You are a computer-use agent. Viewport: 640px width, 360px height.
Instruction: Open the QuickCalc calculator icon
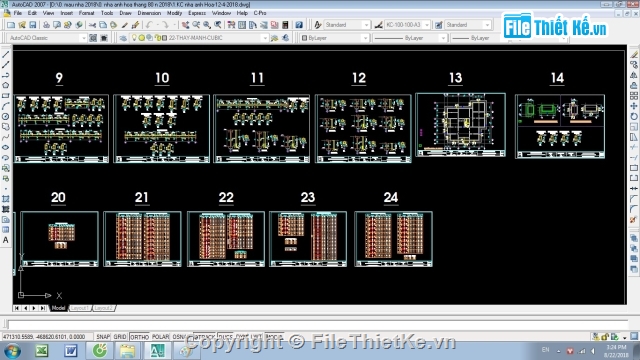tap(285, 25)
